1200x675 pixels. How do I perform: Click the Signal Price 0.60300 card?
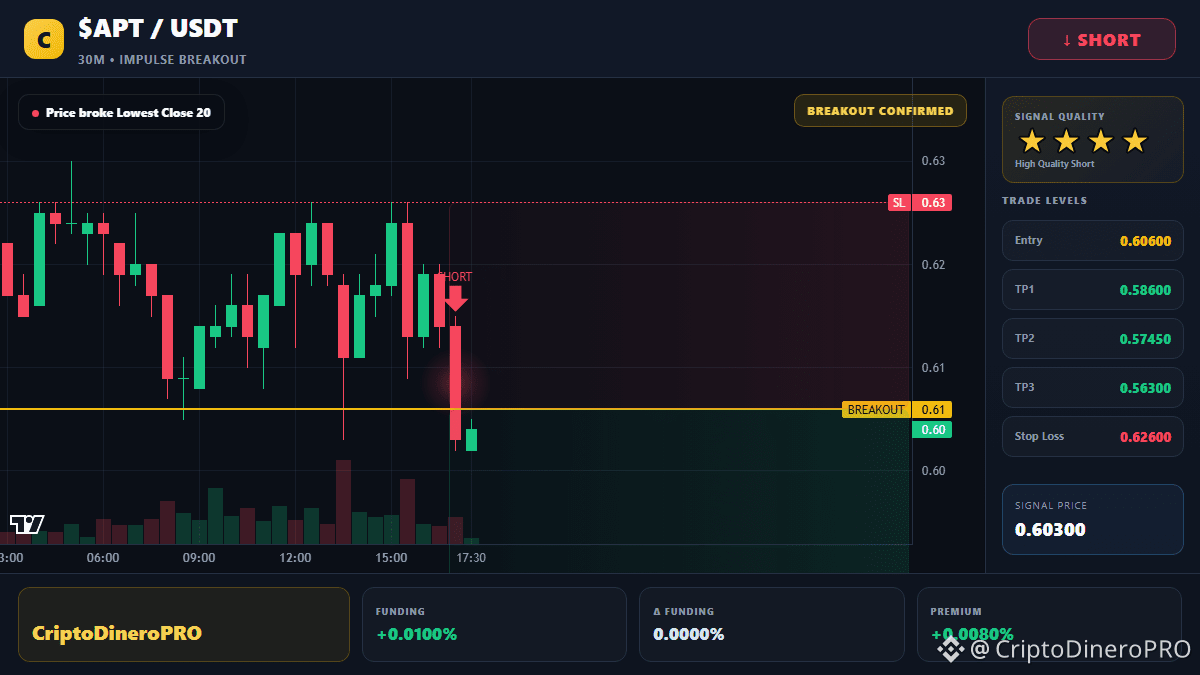[1093, 519]
